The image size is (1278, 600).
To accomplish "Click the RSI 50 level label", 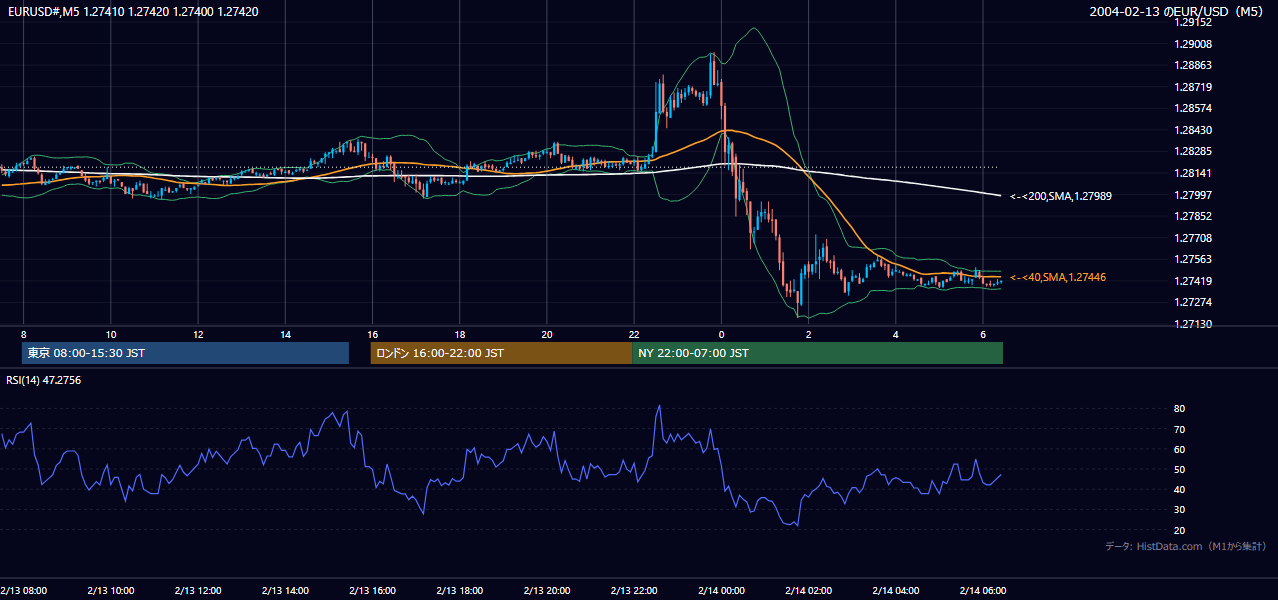I will 1180,469.
